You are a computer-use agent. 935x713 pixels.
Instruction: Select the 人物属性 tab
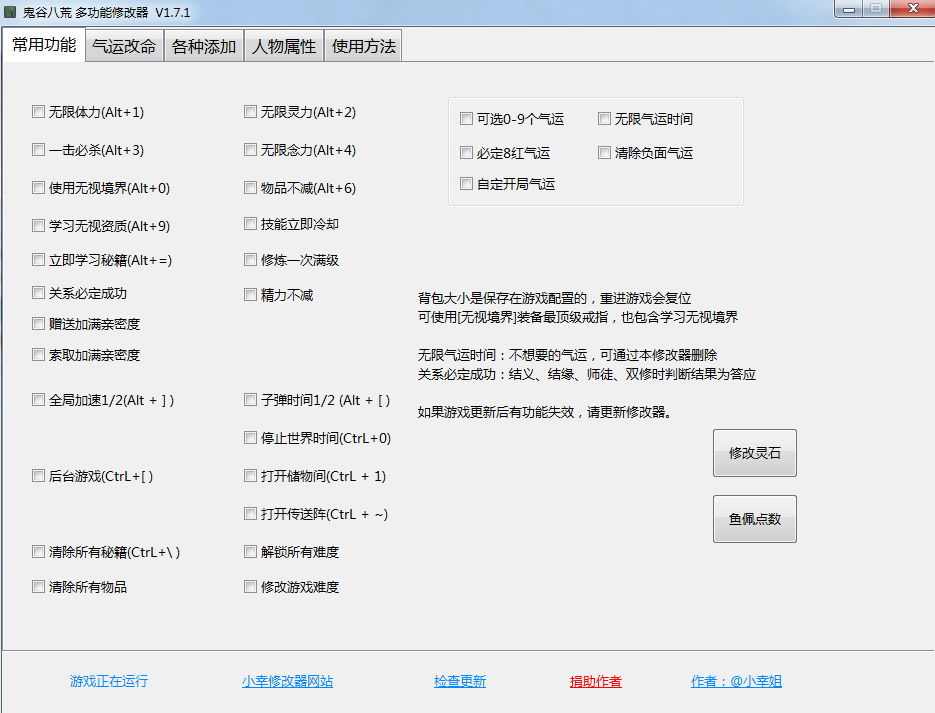coord(284,45)
